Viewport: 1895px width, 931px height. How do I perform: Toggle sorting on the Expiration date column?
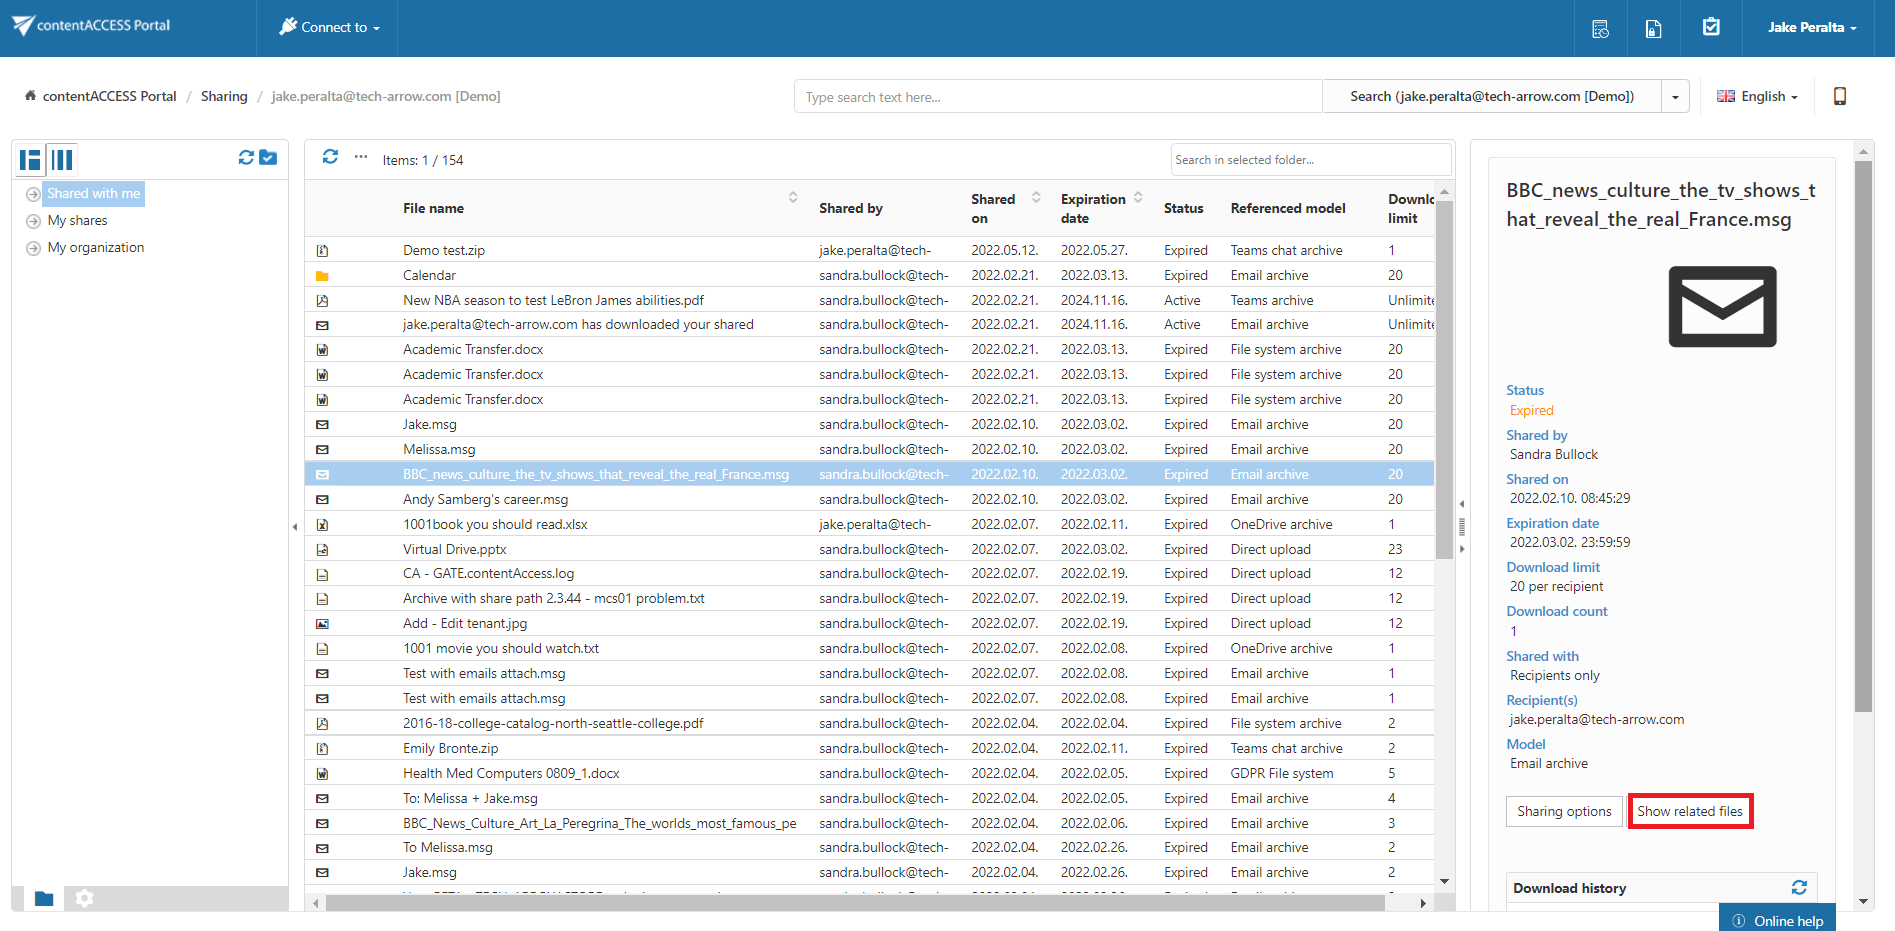pyautogui.click(x=1138, y=198)
